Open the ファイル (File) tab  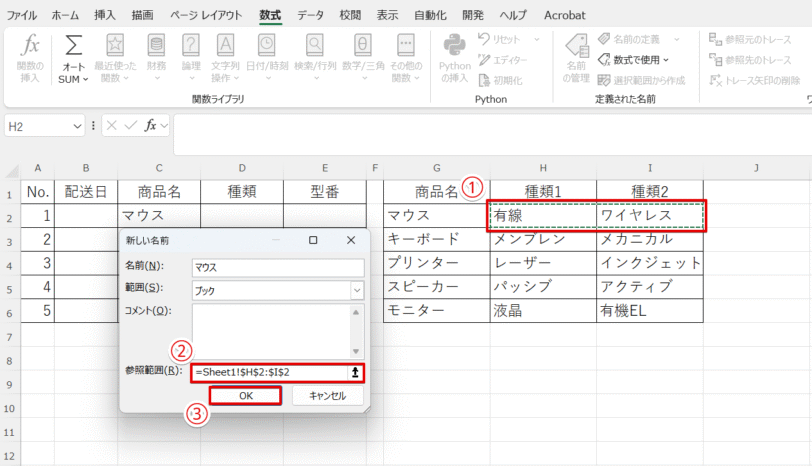[x=21, y=15]
